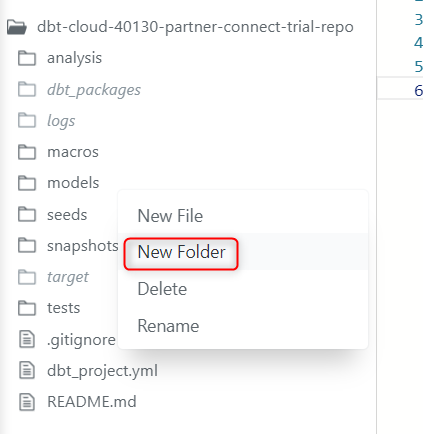Screen dimensions: 423x434
Task: Click the README.md file icon
Action: click(27, 402)
